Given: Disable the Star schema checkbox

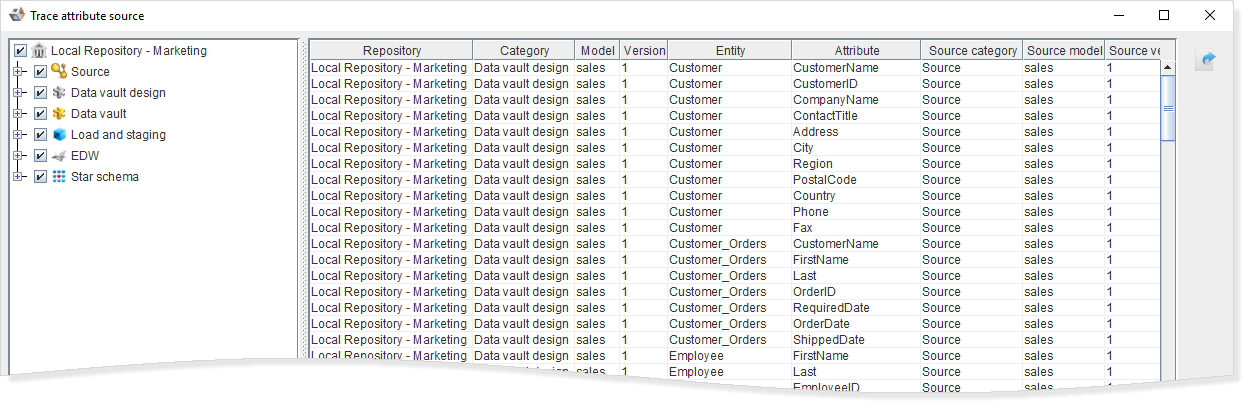Looking at the screenshot, I should tap(40, 177).
